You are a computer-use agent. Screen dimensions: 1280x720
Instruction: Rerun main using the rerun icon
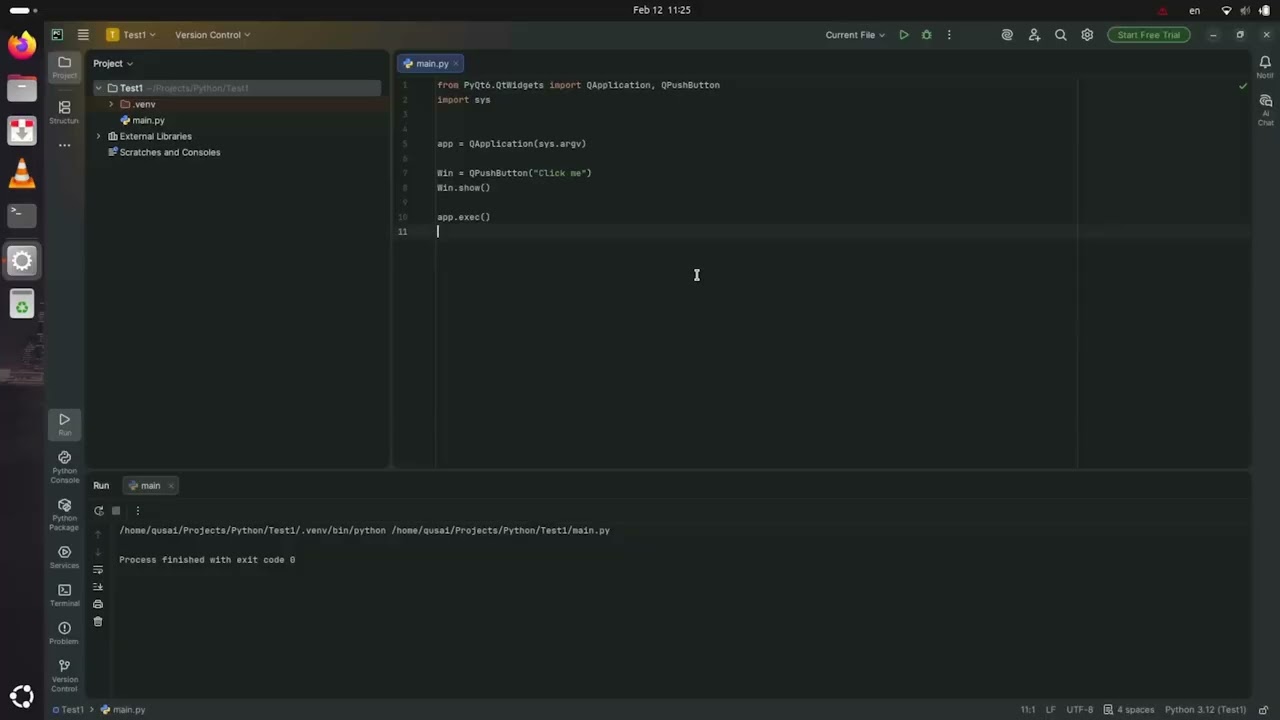pos(98,511)
